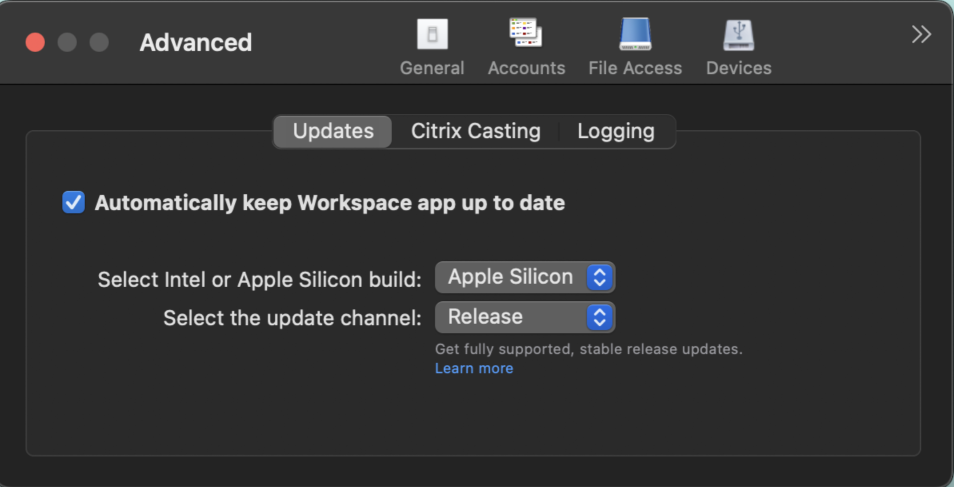Select the Devices USB icon
954x487 pixels.
[738, 35]
